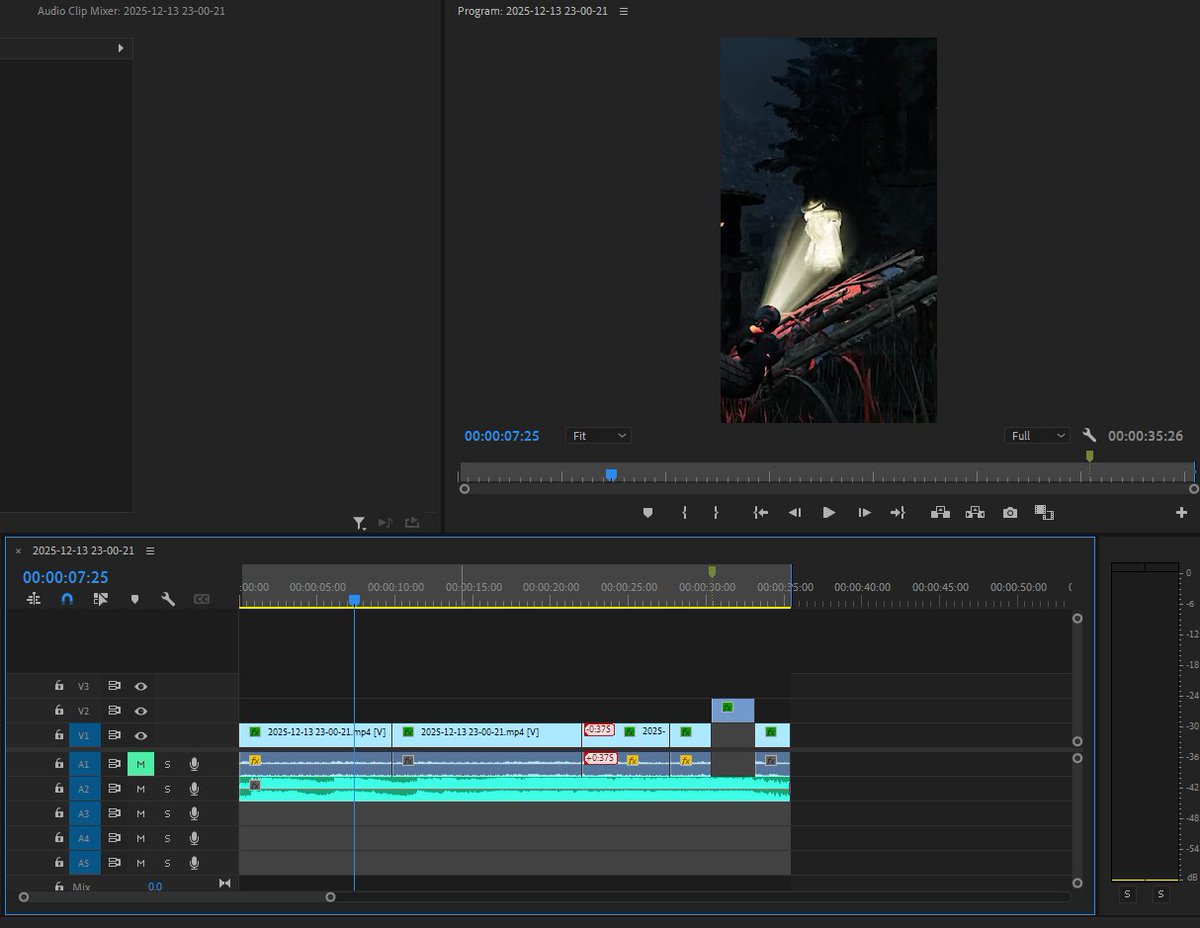Switch to the Audio Clip Mixer panel tab
Image resolution: width=1200 pixels, height=928 pixels.
129,10
